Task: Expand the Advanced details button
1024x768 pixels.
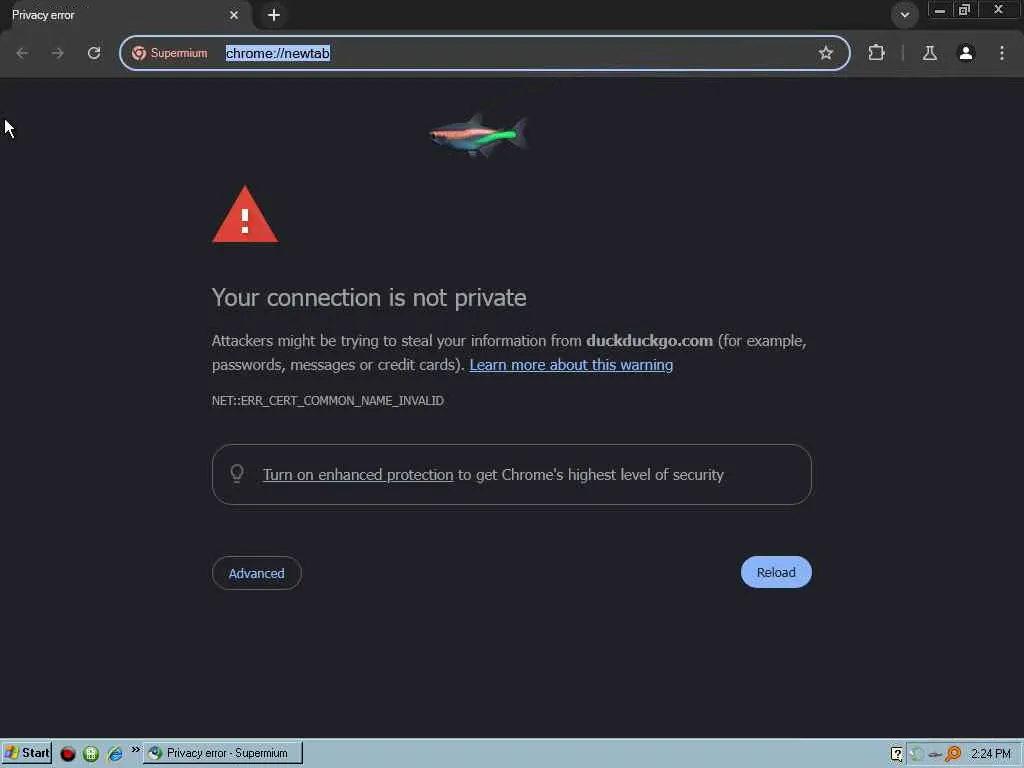Action: [x=257, y=573]
